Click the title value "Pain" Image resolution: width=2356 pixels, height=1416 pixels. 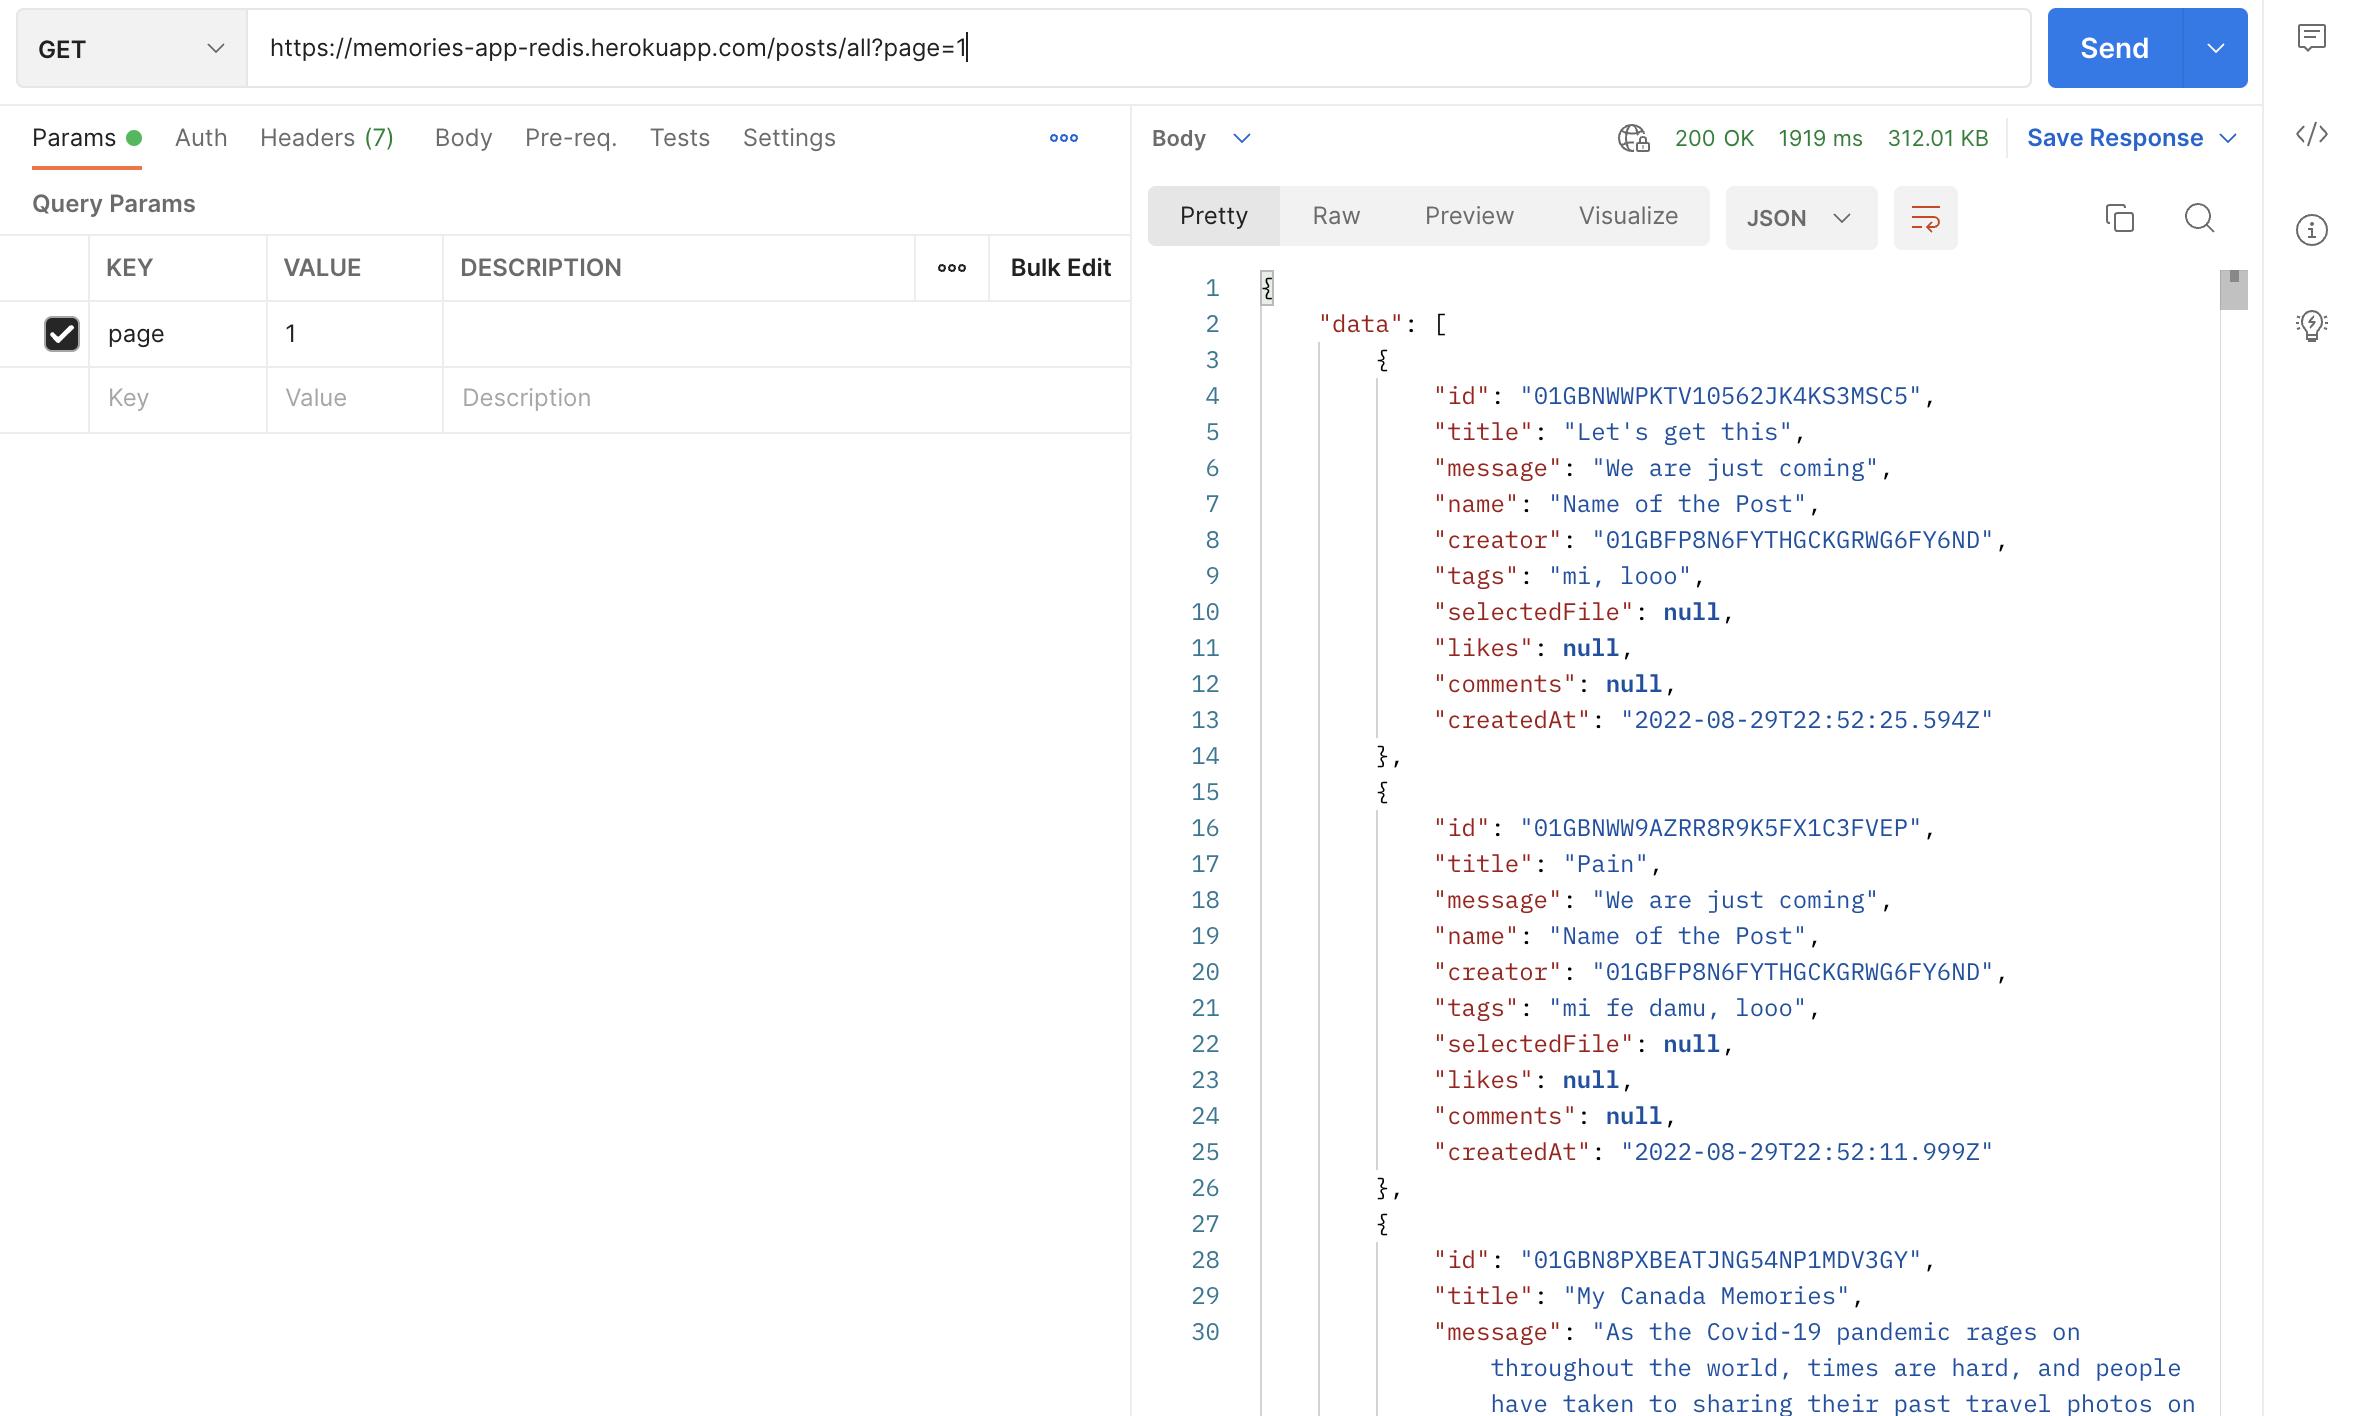pos(1605,864)
